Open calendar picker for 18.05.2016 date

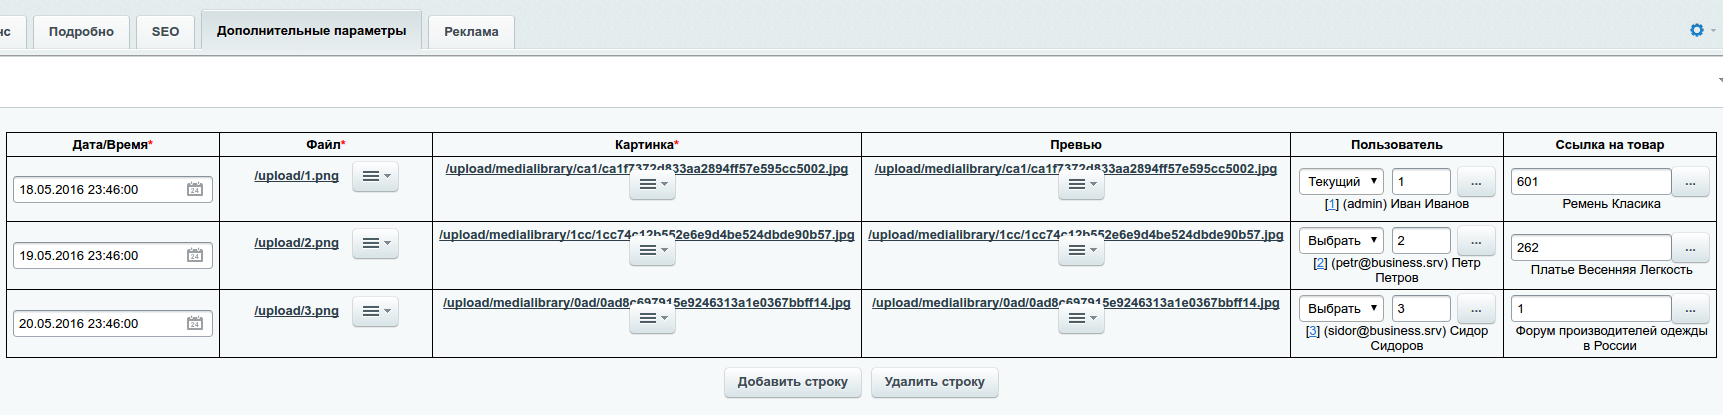(x=195, y=189)
